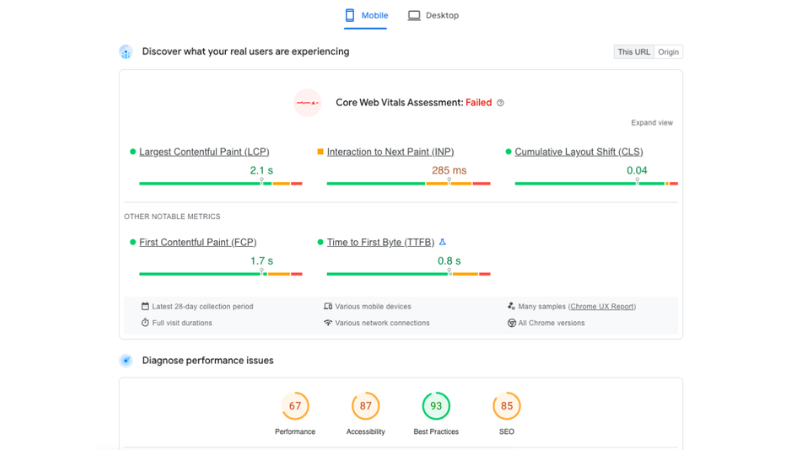Click the calendar icon for collection period
This screenshot has width=800, height=450.
(x=145, y=307)
